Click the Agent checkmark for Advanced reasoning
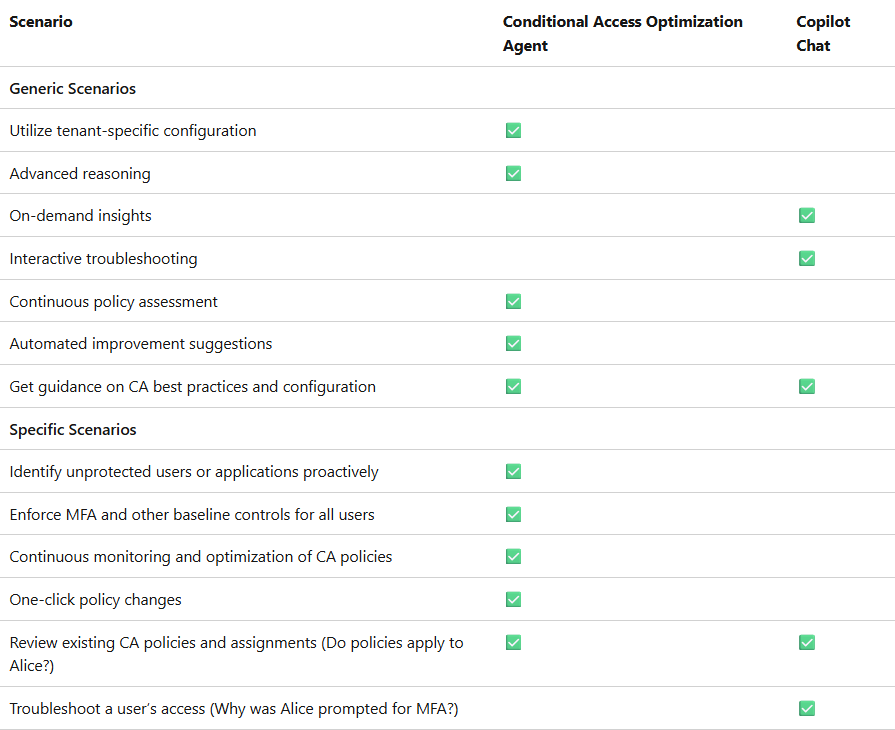The image size is (895, 730). pyautogui.click(x=513, y=174)
